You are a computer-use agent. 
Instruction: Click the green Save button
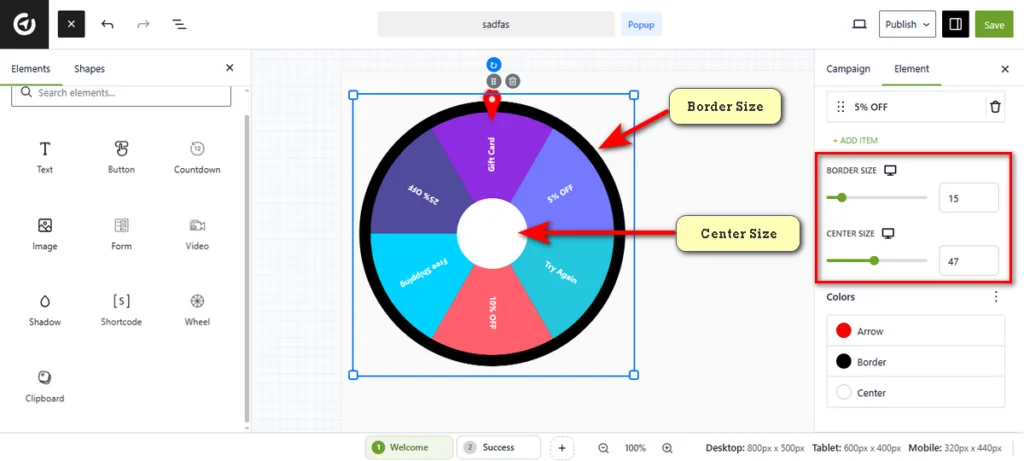click(993, 24)
